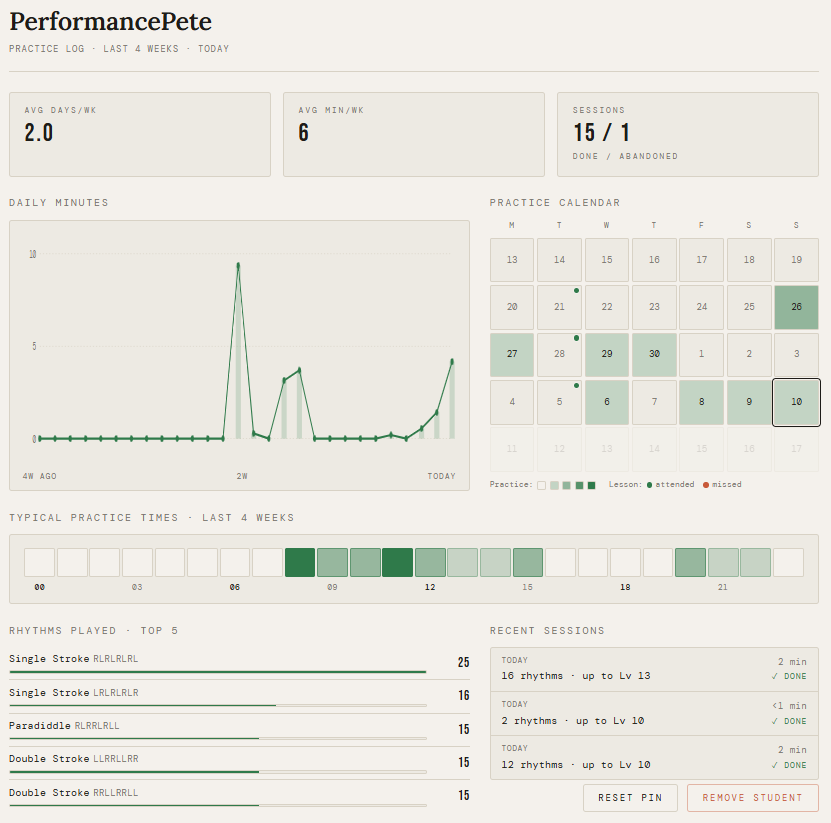
Task: Click the hour 00 practice-time cell
Action: [x=39, y=562]
